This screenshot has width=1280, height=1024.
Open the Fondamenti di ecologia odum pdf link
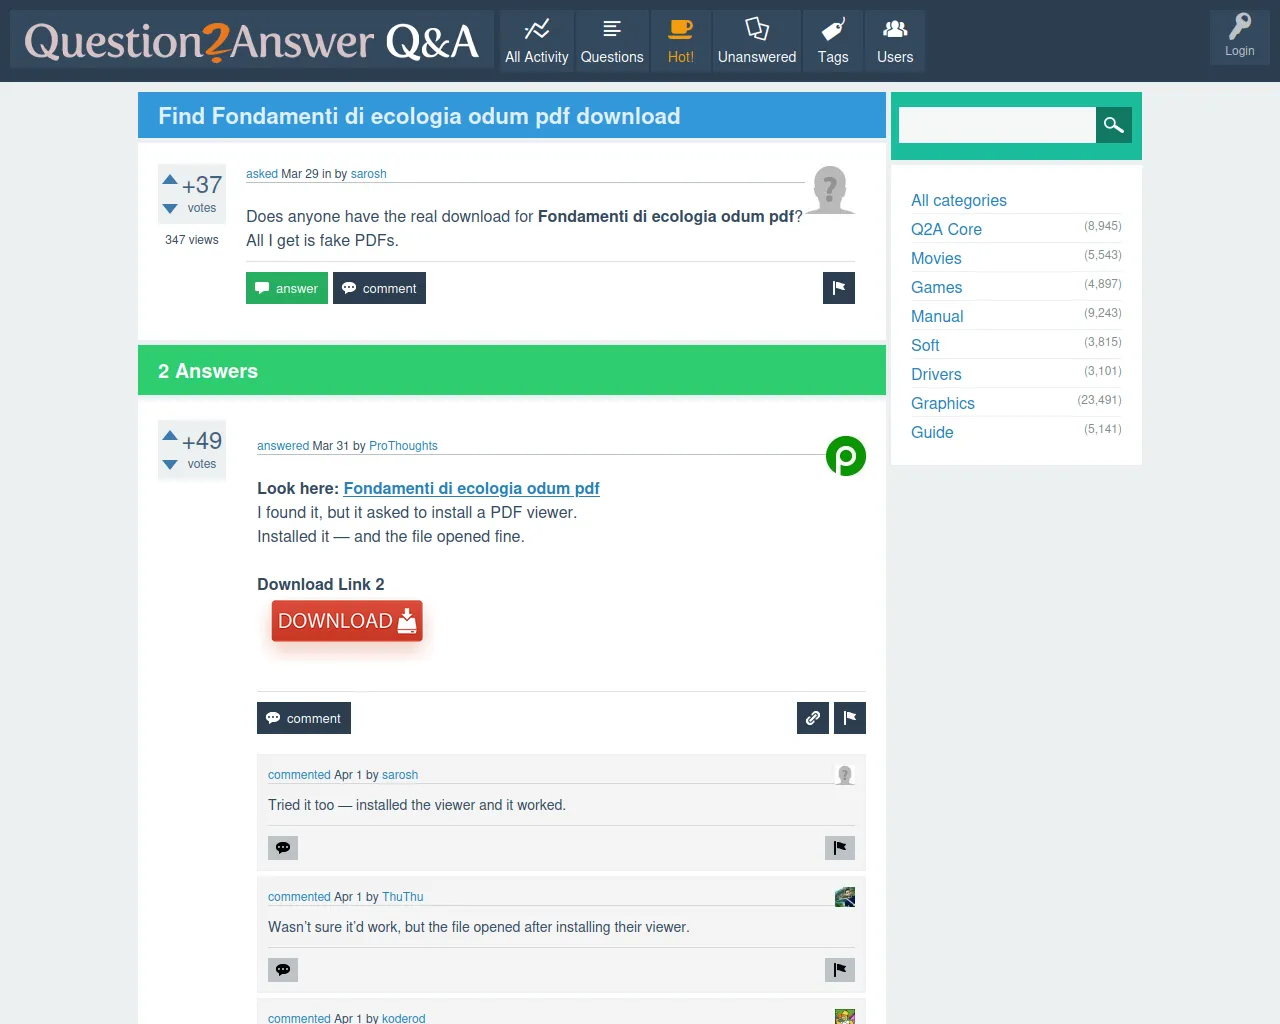pos(471,488)
